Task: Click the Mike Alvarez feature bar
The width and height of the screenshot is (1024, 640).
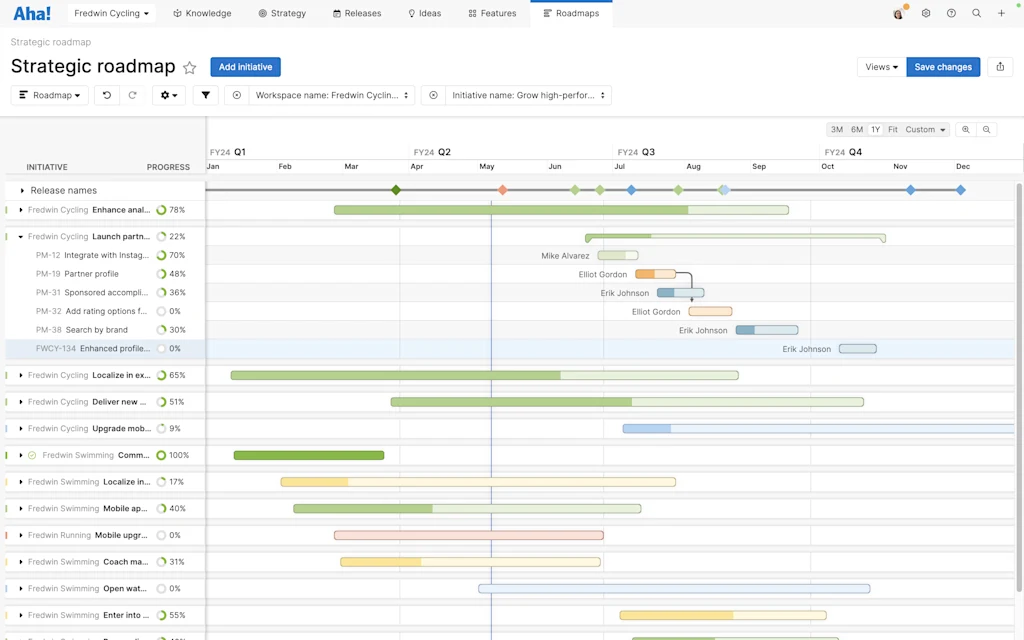Action: [x=618, y=255]
